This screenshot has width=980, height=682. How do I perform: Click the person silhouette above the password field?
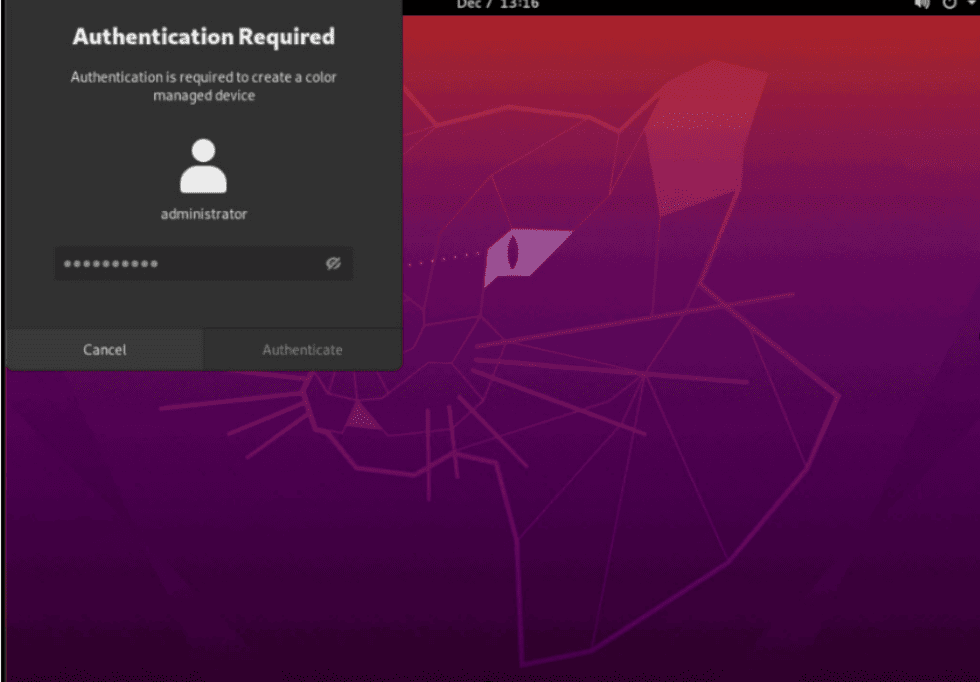(204, 170)
